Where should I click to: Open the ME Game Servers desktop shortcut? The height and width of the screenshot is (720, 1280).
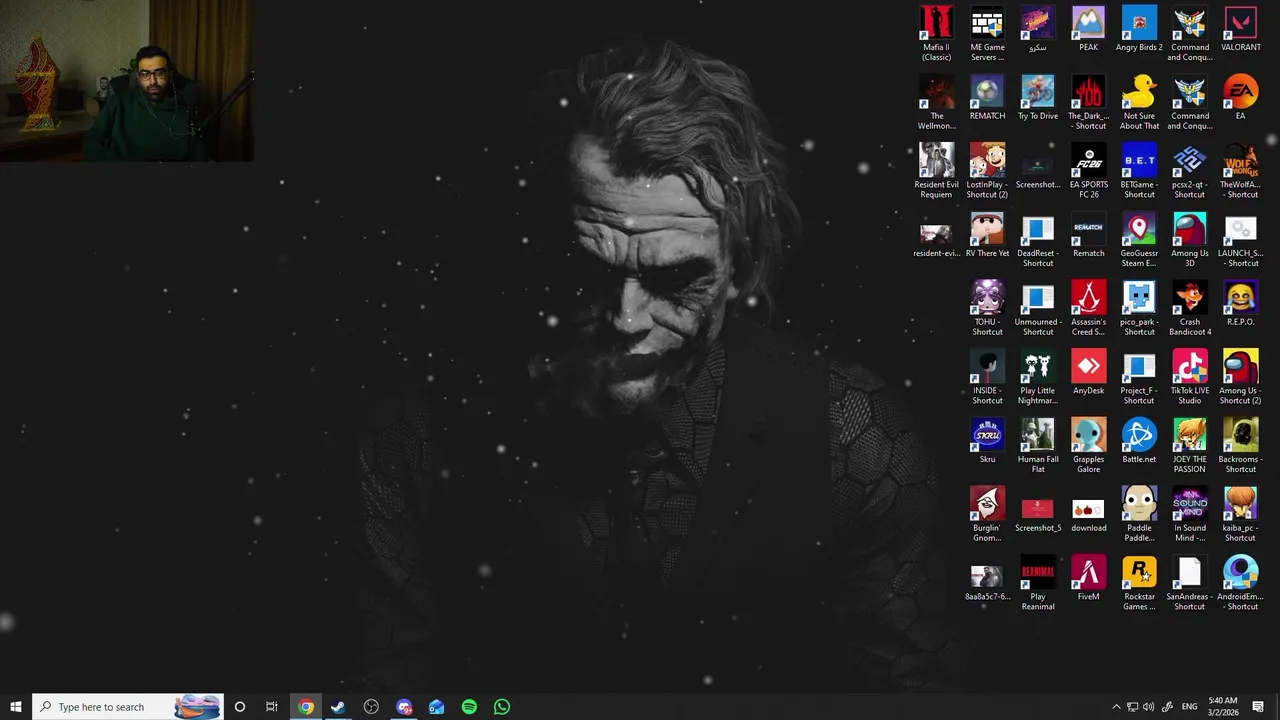tap(987, 33)
